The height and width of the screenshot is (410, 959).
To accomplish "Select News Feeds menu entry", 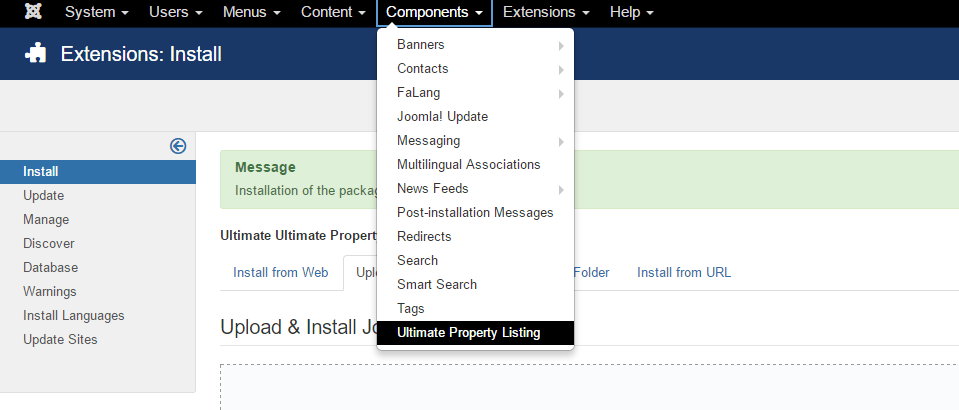I will (475, 188).
